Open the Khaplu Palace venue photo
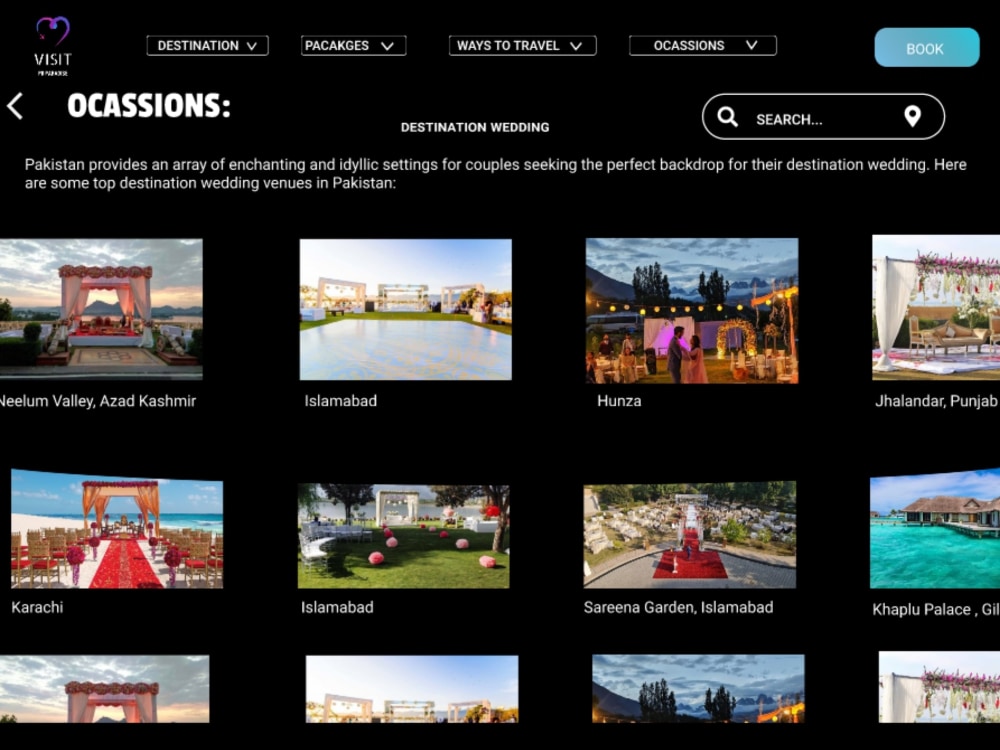The width and height of the screenshot is (1000, 750). (935, 529)
